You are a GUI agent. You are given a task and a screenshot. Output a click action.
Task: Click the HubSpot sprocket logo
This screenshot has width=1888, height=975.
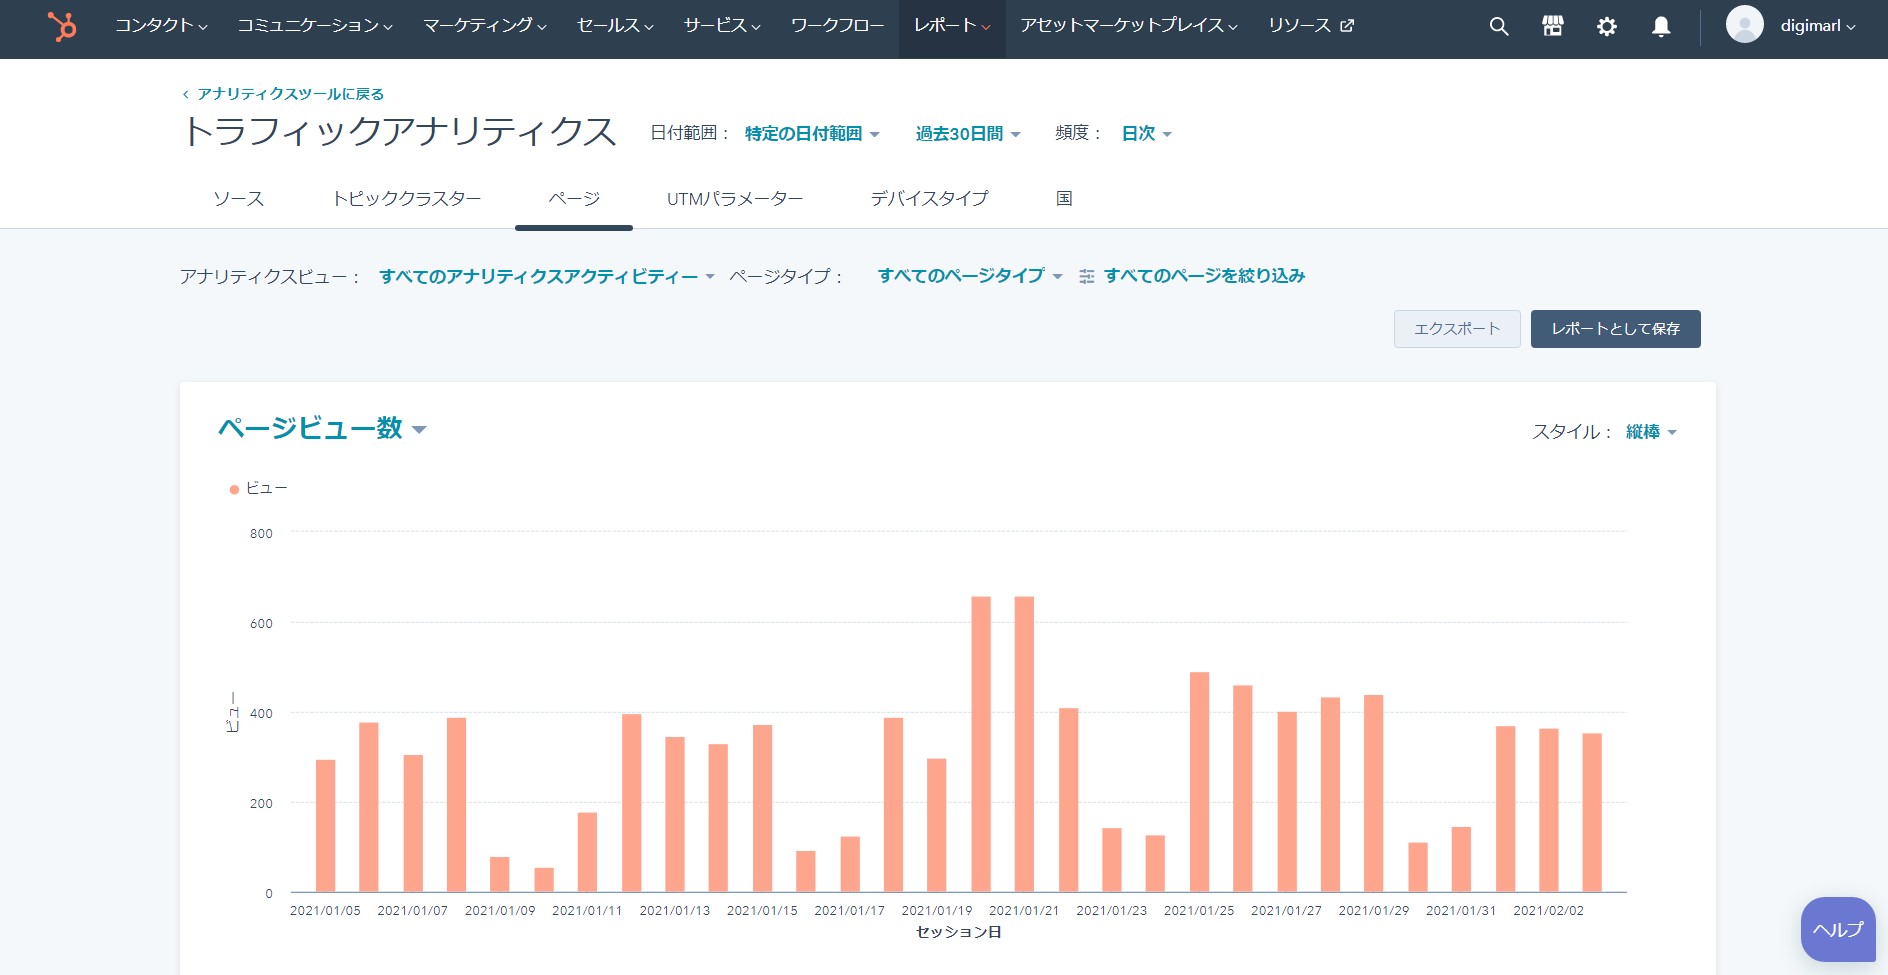coord(62,27)
